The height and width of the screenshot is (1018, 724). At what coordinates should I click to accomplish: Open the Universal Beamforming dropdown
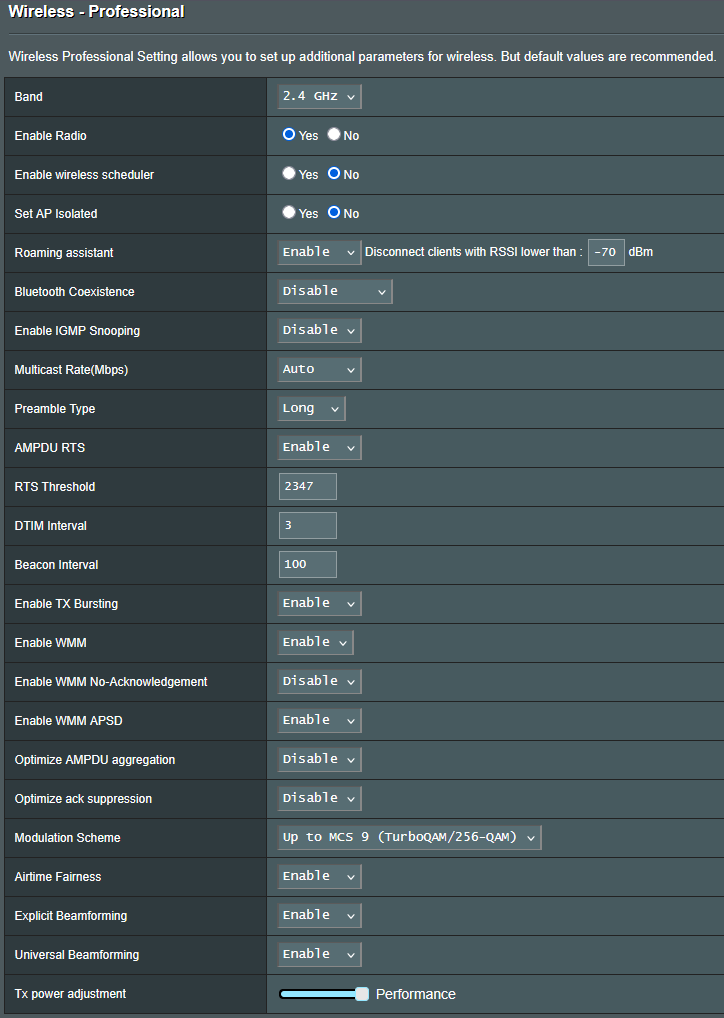pos(319,954)
